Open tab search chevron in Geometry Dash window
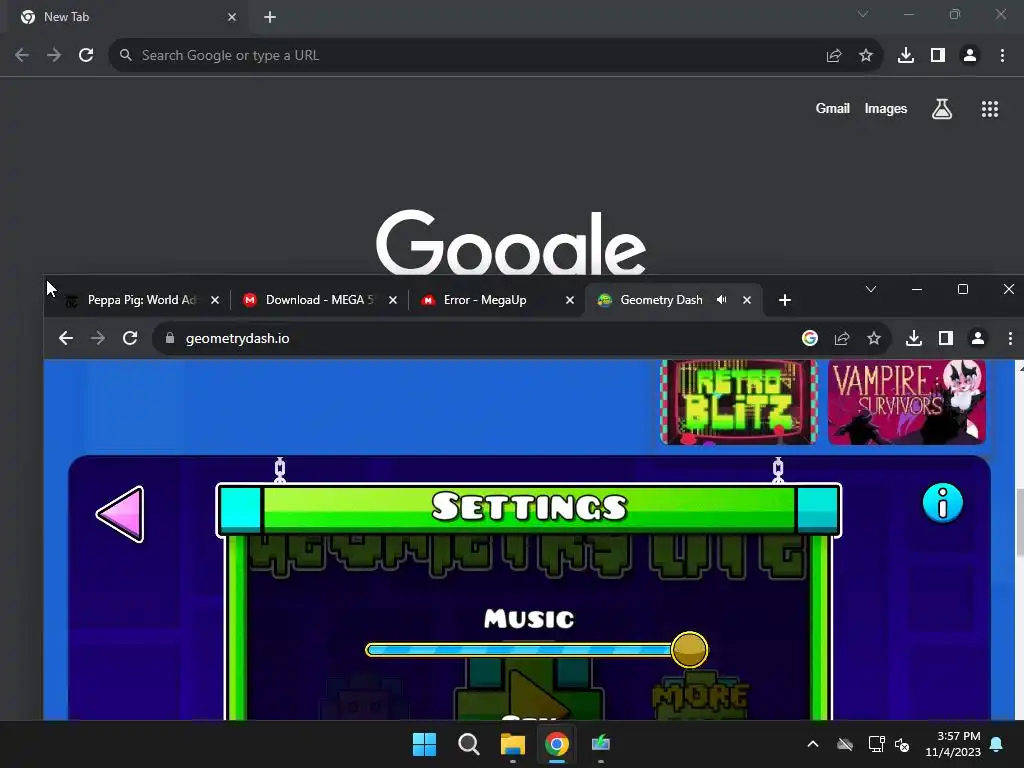The height and width of the screenshot is (768, 1024). coord(871,289)
